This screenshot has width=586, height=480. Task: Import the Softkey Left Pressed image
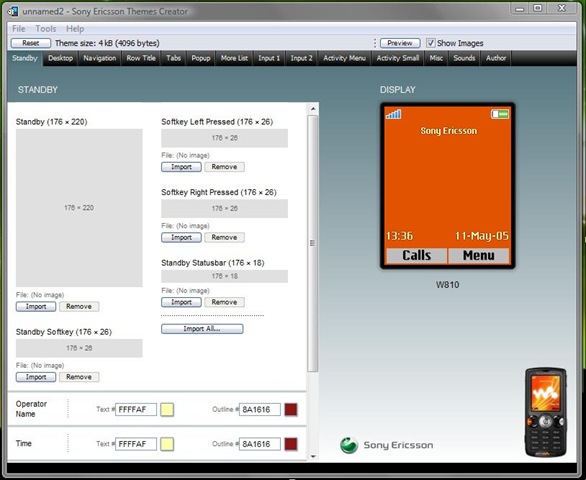tap(181, 167)
